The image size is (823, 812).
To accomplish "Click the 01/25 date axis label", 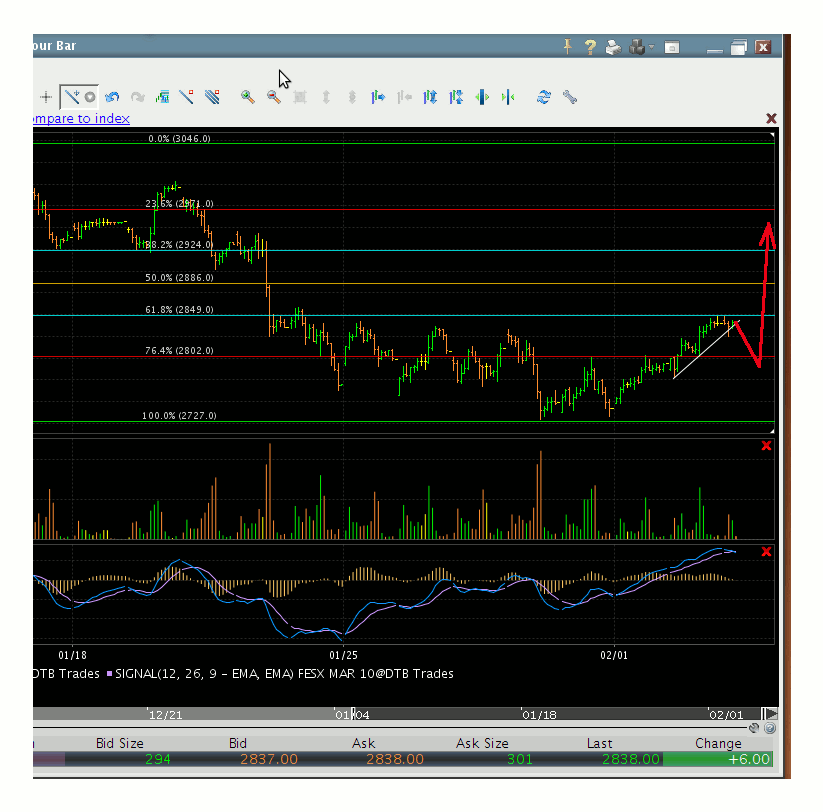I will tap(343, 655).
